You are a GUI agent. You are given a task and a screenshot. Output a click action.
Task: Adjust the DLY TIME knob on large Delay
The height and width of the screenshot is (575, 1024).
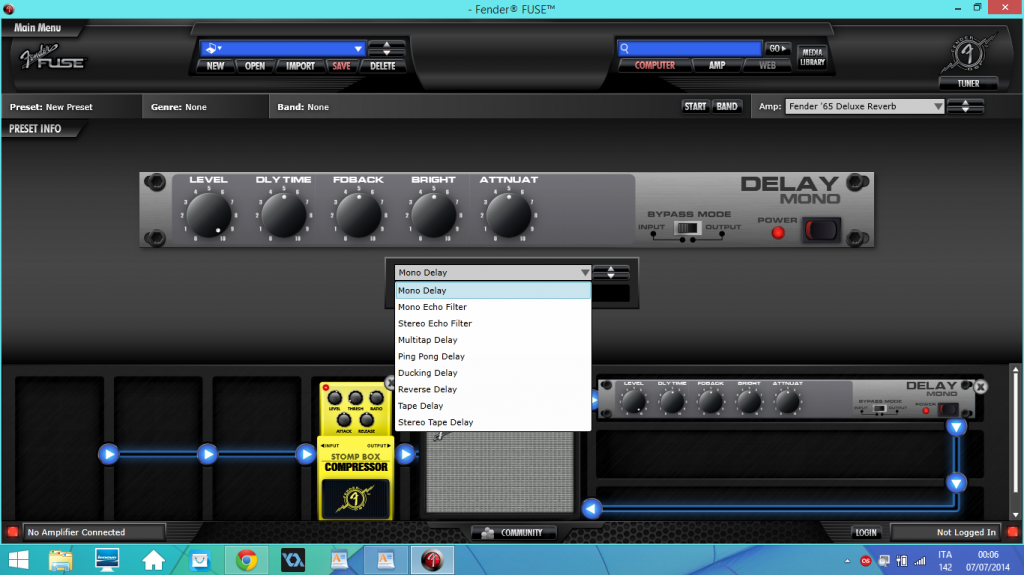(283, 215)
